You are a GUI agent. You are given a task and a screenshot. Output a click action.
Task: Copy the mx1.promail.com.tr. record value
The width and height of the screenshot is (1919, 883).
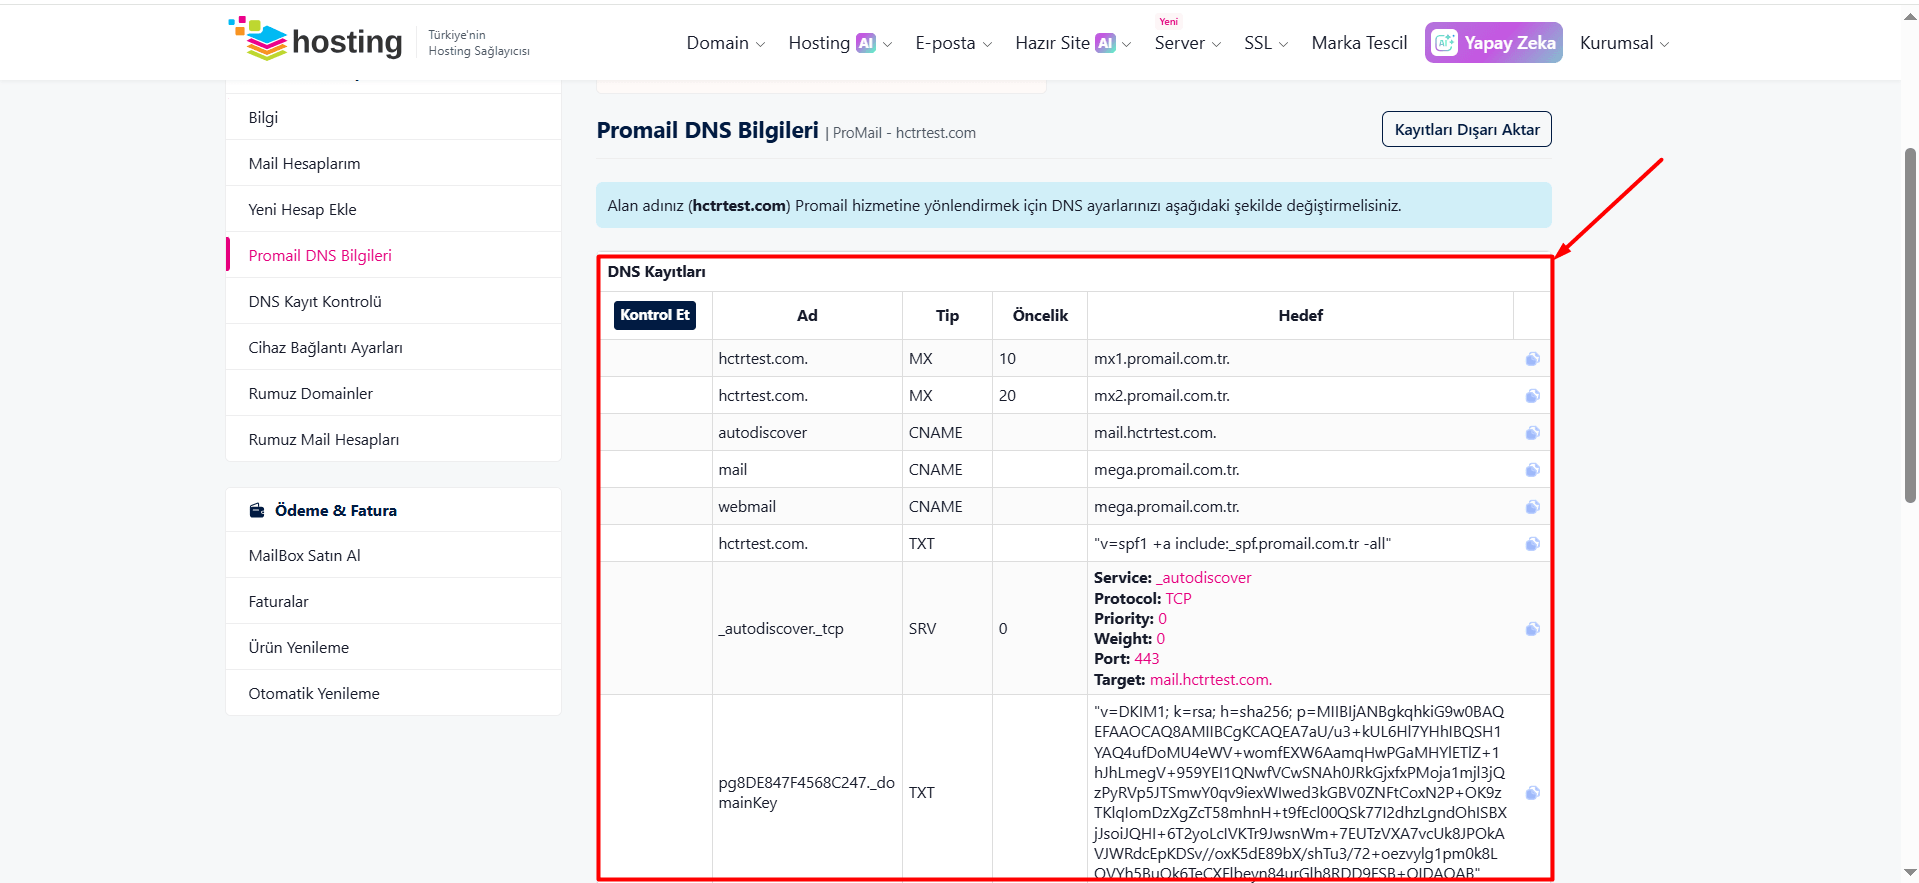point(1532,359)
